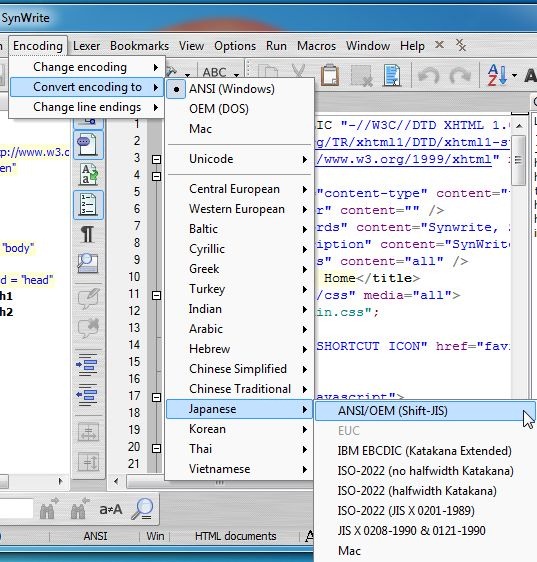Collapse fold marker at line 11
Viewport: 537px width, 562px height.
click(x=156, y=295)
